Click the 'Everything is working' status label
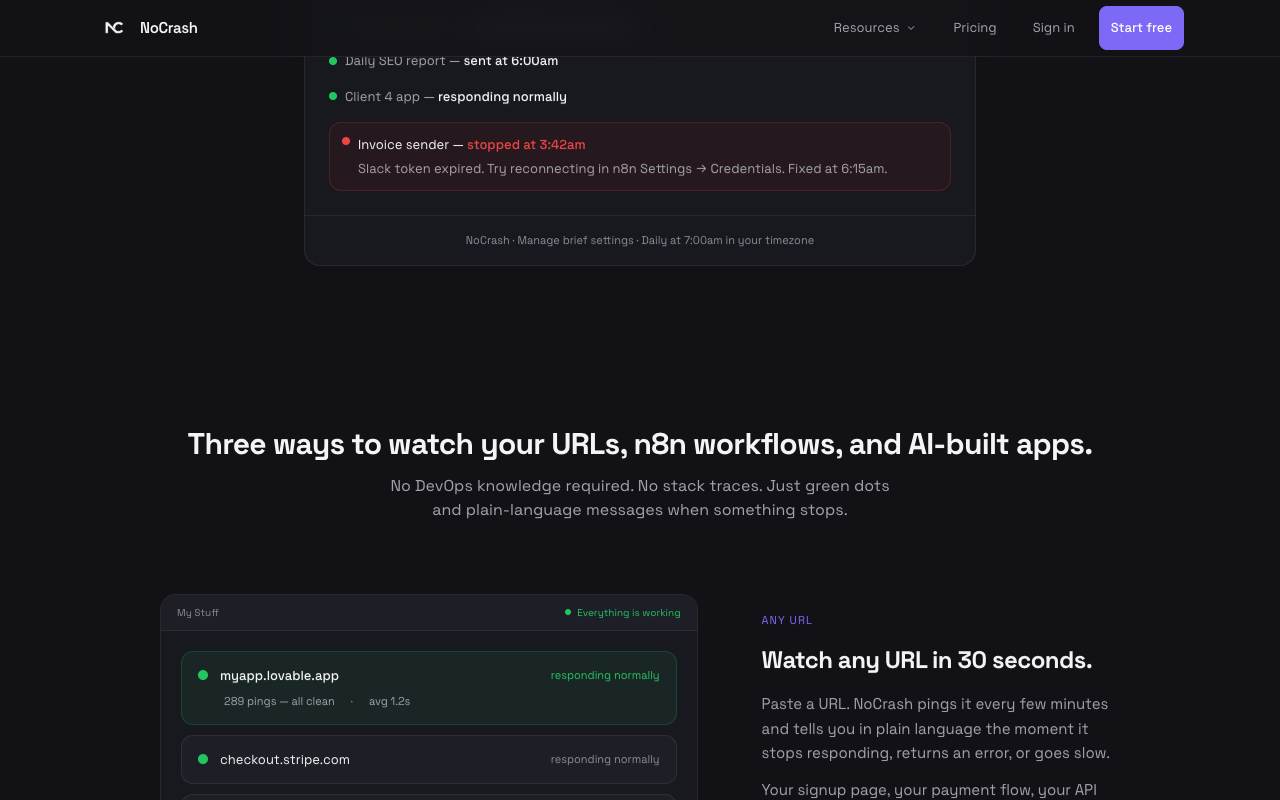Viewport: 1280px width, 800px height. click(628, 612)
